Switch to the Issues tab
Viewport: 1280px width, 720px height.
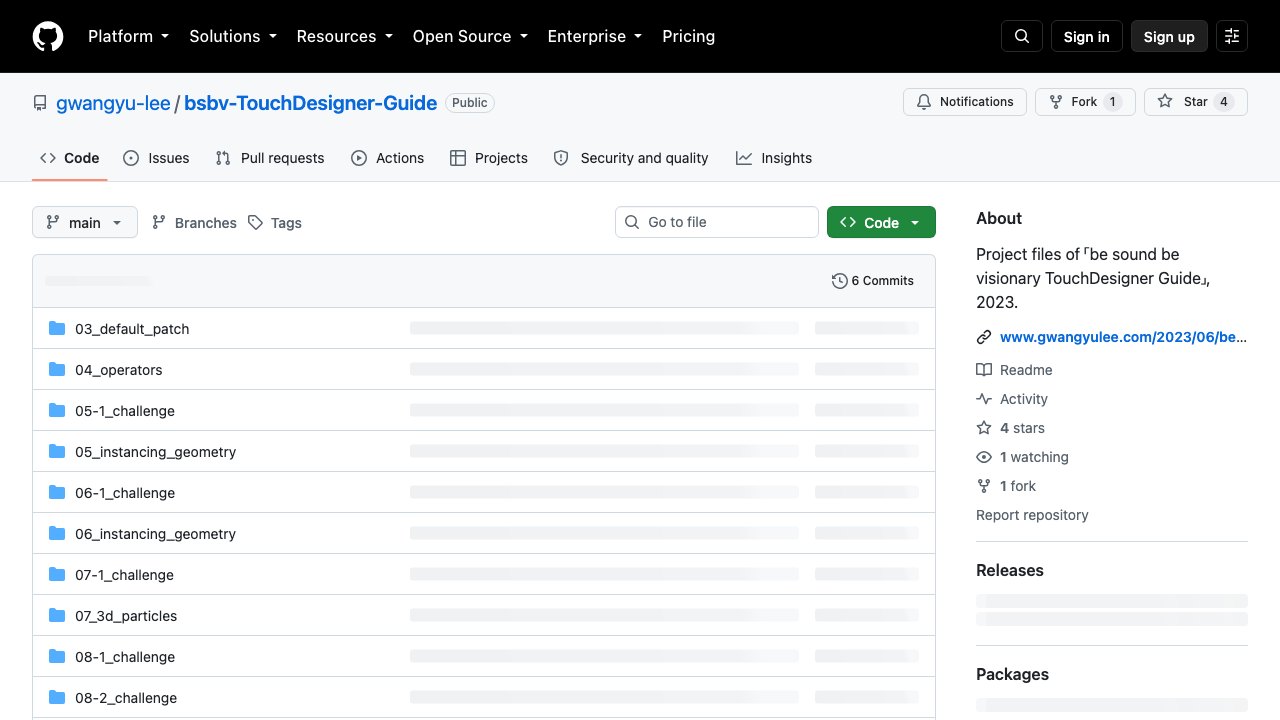156,158
